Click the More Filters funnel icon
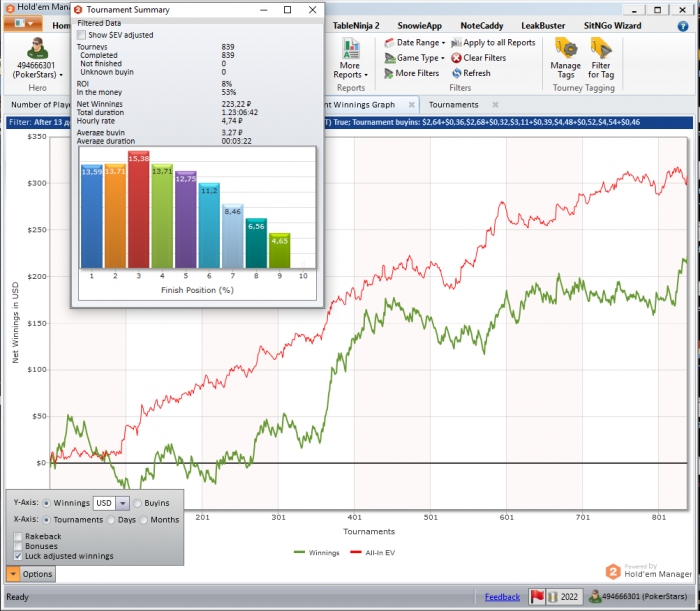This screenshot has width=700, height=611. [x=389, y=73]
